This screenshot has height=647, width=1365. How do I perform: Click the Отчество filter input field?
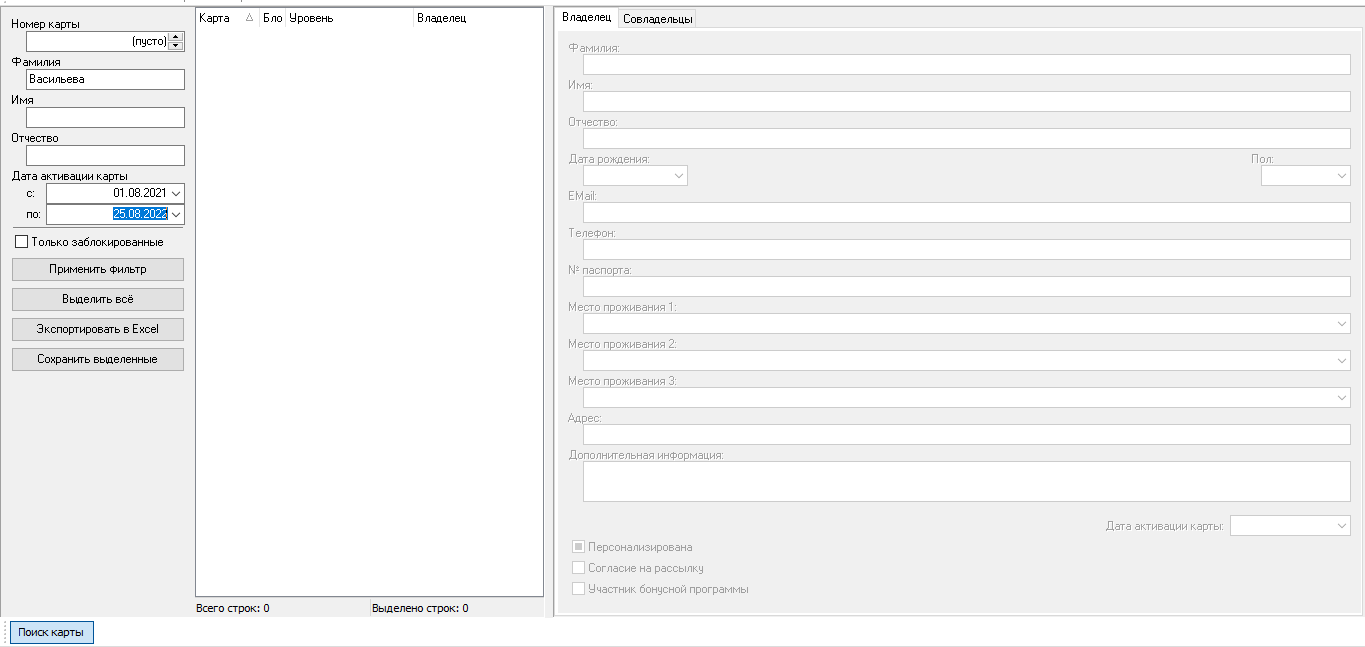coord(105,155)
